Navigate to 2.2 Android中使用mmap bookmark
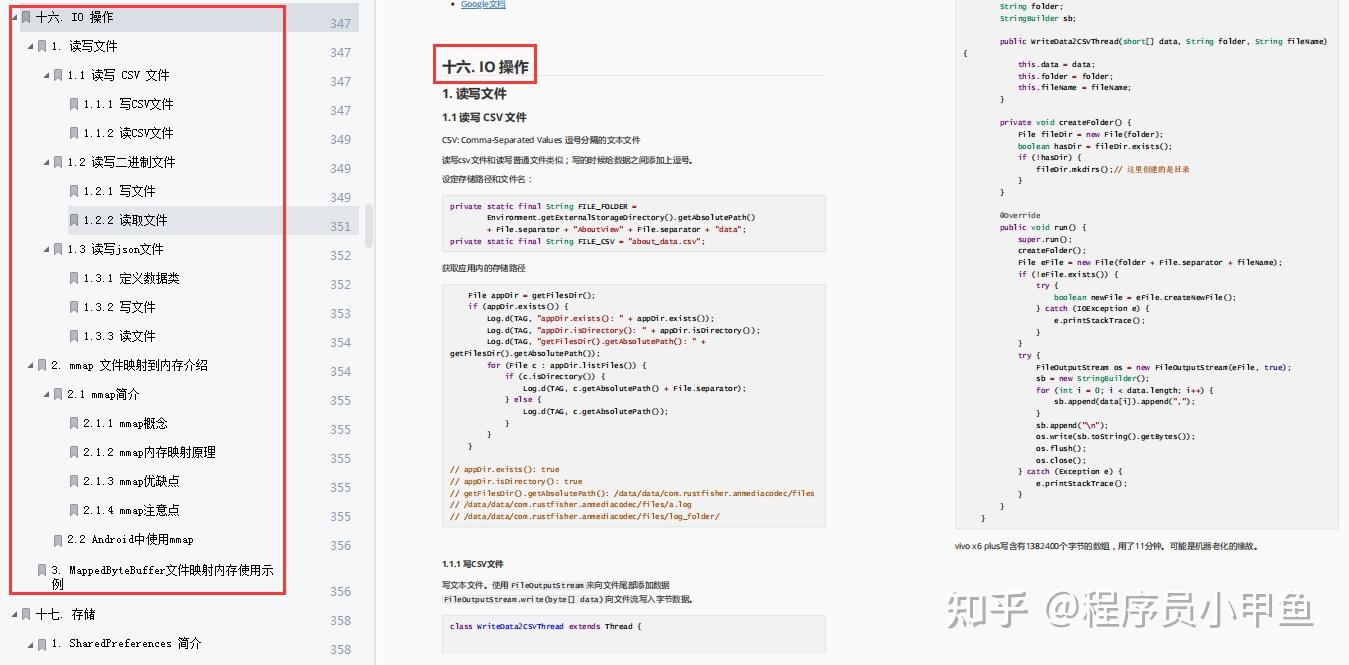Screen dimensions: 1349x665 (x=130, y=540)
